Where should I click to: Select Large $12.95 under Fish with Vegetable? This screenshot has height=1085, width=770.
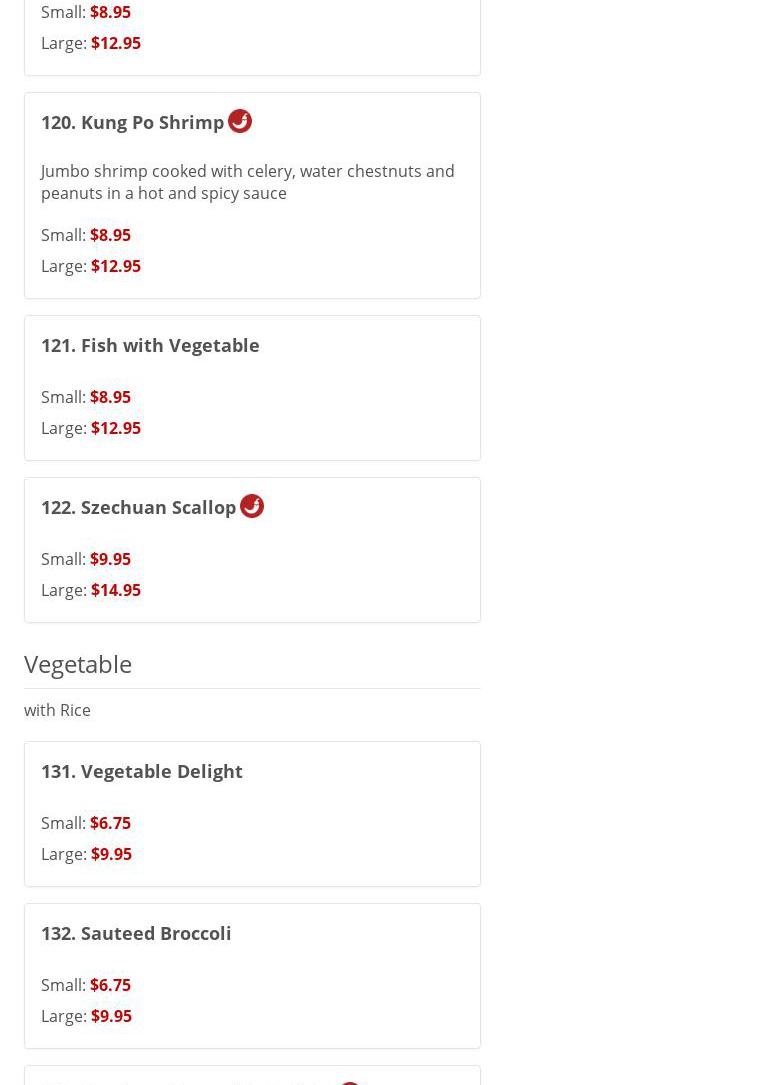pos(91,428)
